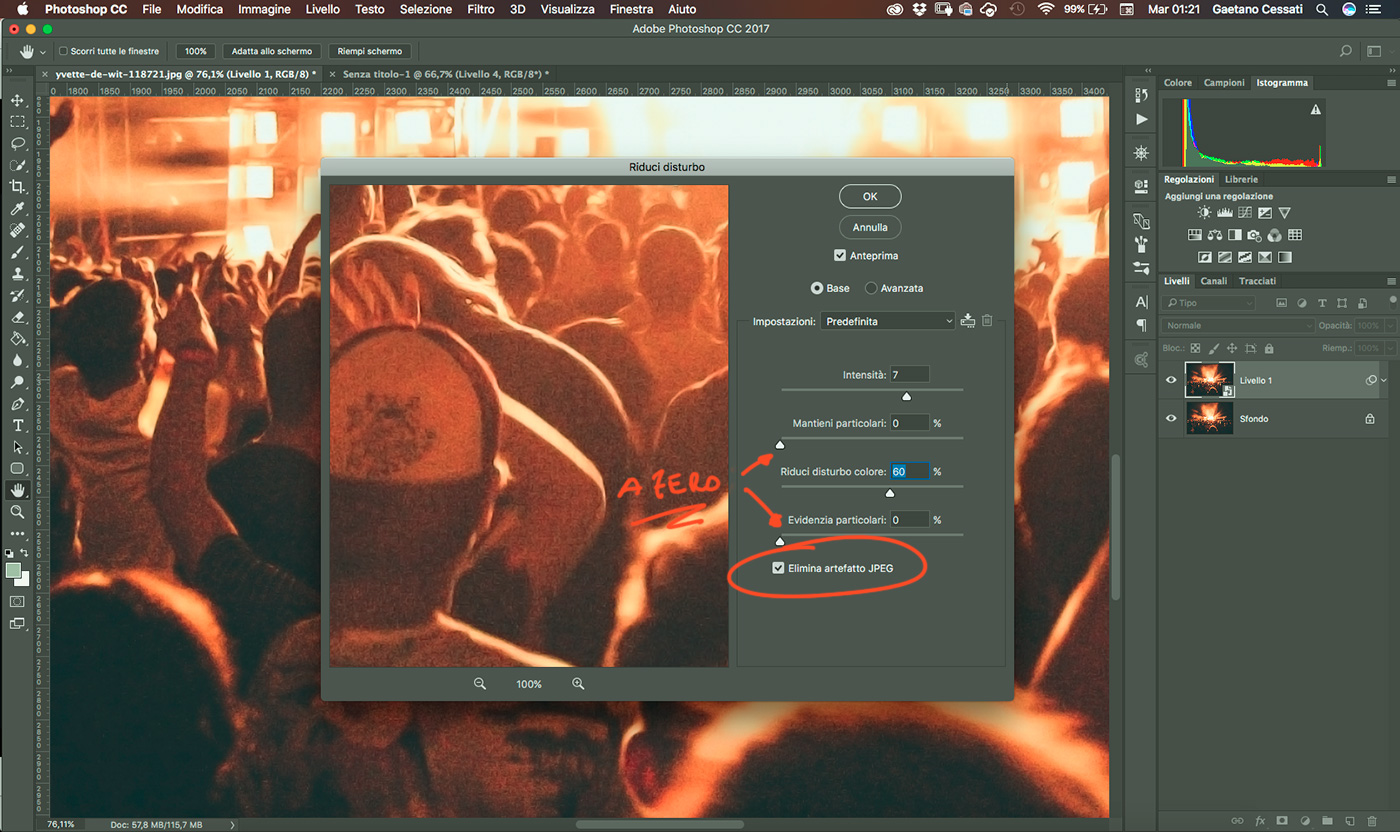Open the Filtro menu

point(481,9)
